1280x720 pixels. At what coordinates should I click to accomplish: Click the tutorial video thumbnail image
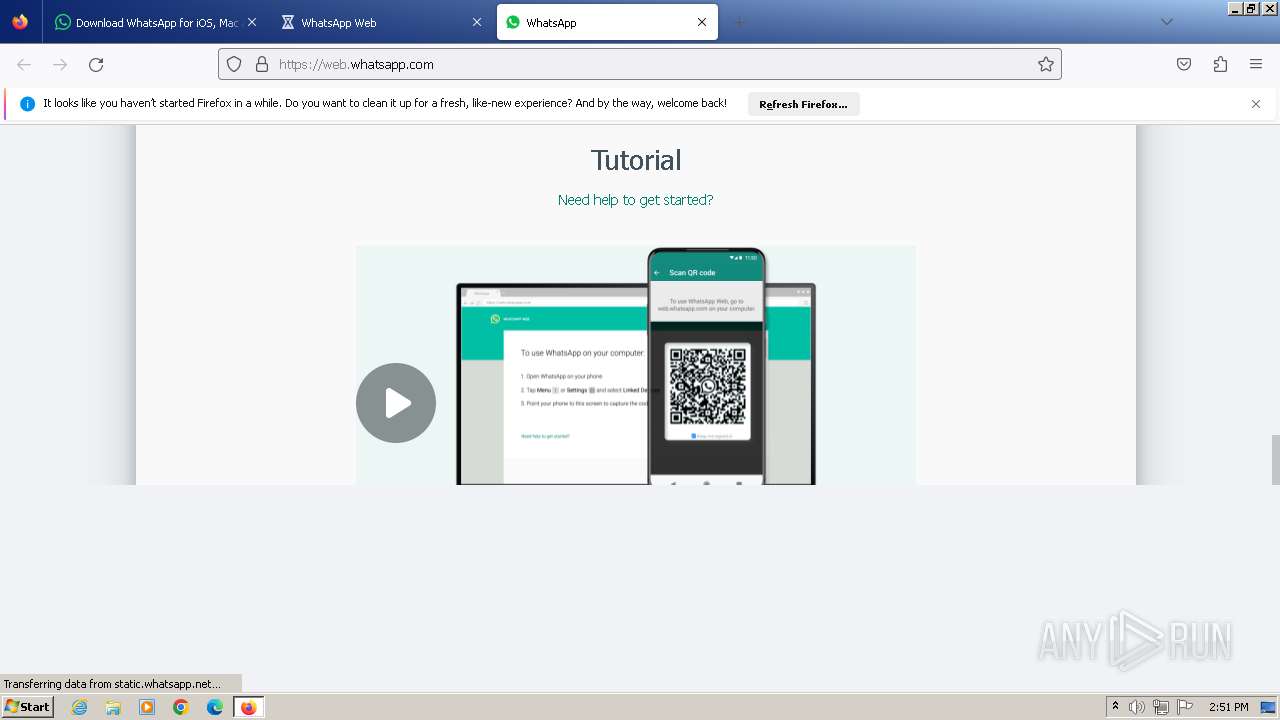point(636,365)
